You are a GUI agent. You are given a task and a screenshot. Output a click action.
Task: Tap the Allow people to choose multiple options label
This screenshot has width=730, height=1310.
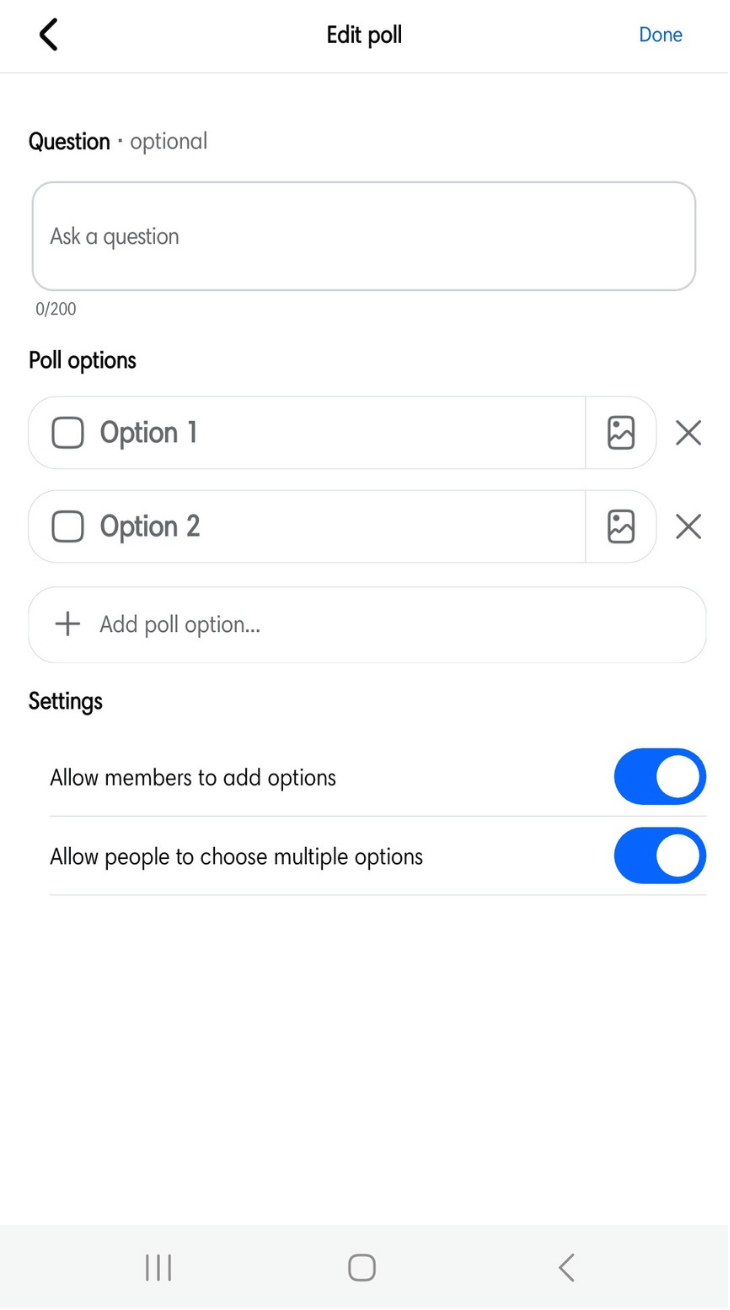[236, 857]
